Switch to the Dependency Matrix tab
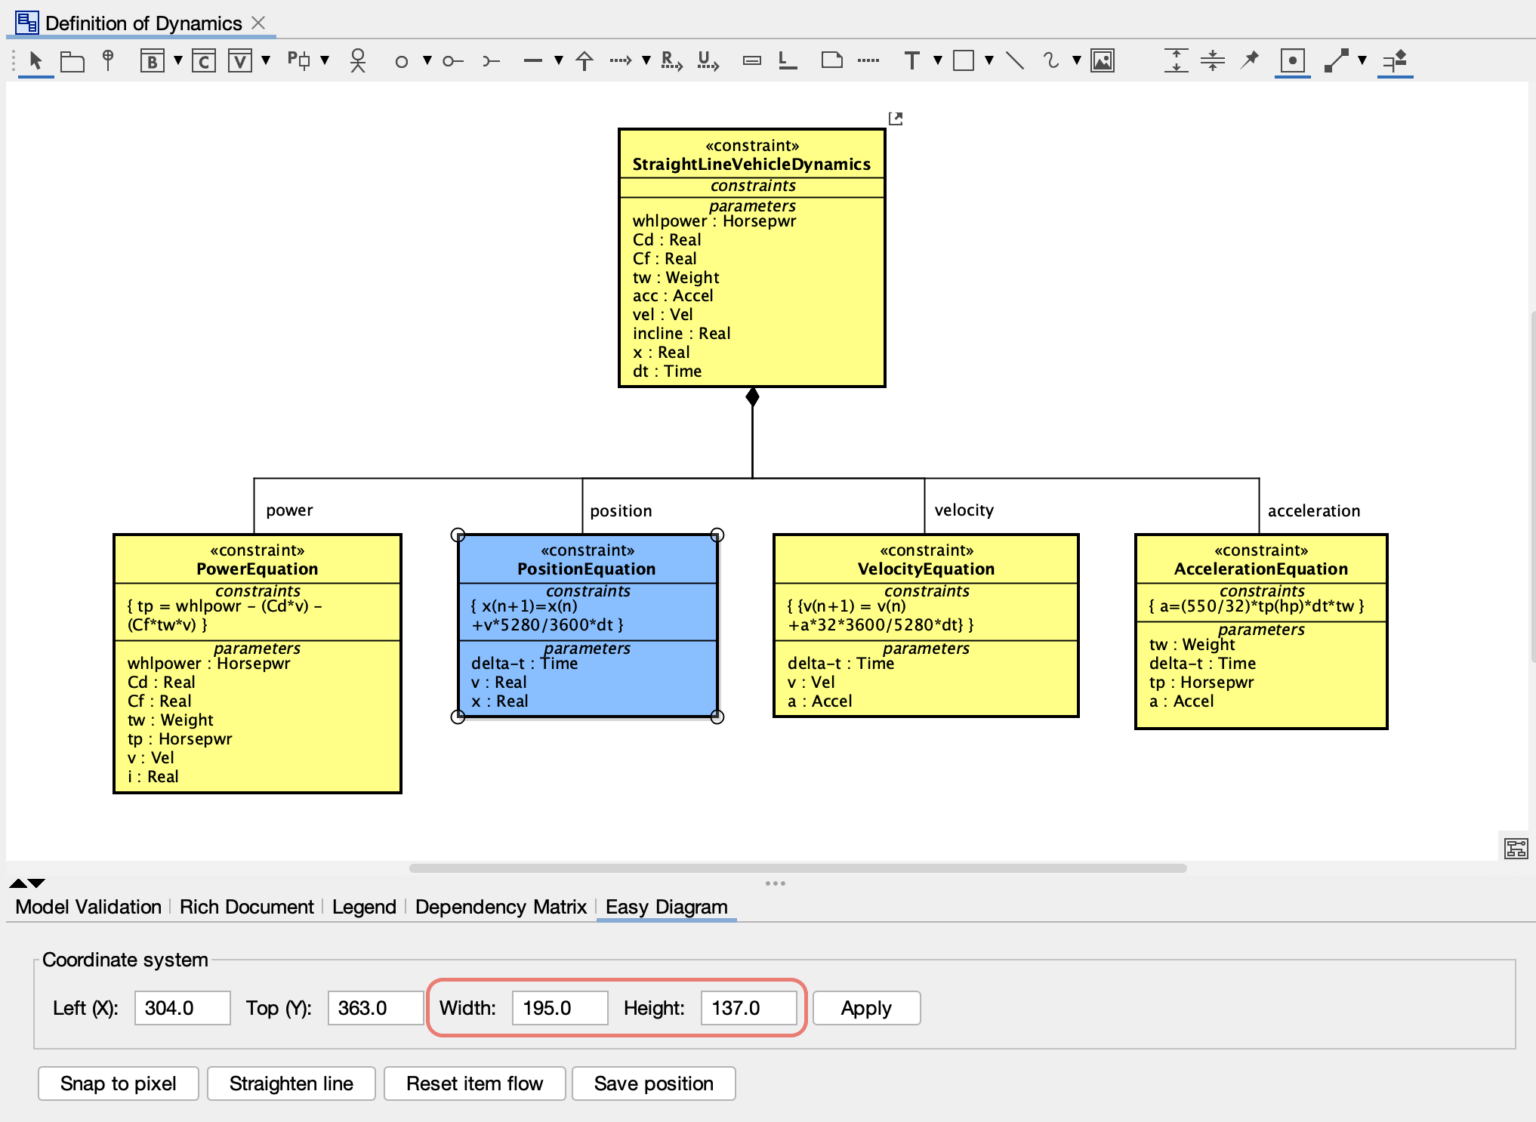Viewport: 1536px width, 1122px height. pyautogui.click(x=500, y=907)
